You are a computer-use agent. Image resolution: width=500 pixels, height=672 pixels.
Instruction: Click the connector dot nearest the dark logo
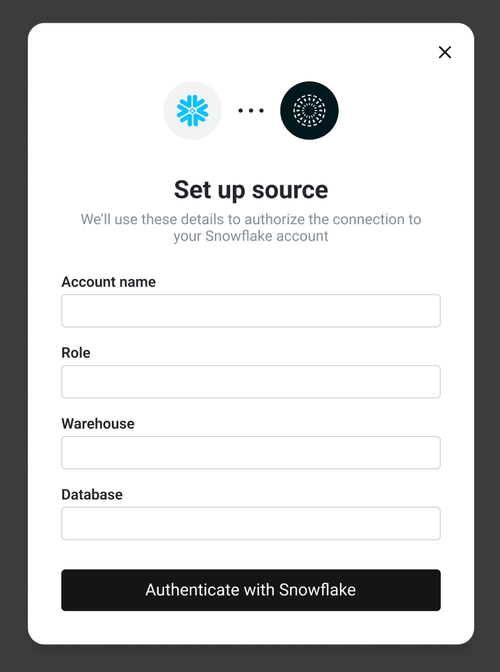[x=261, y=111]
